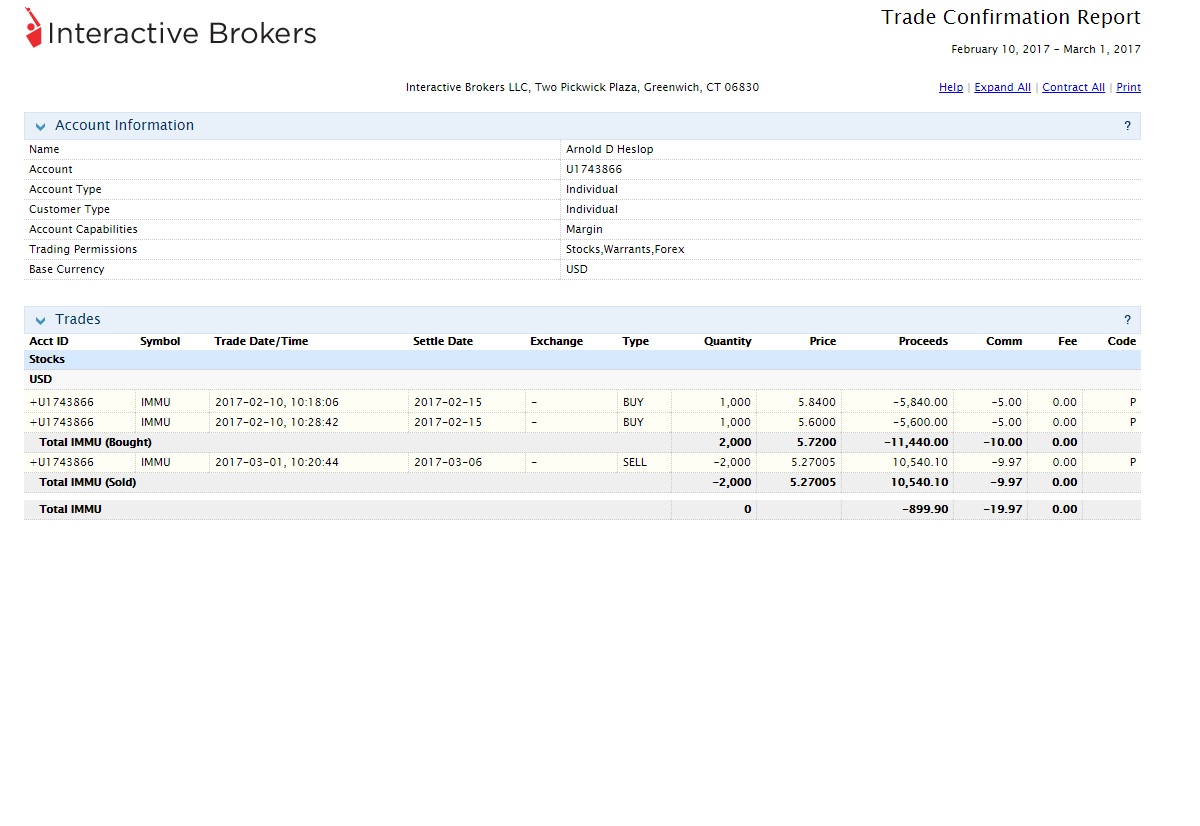Collapse the Account Information section
1200x826 pixels.
[x=41, y=126]
